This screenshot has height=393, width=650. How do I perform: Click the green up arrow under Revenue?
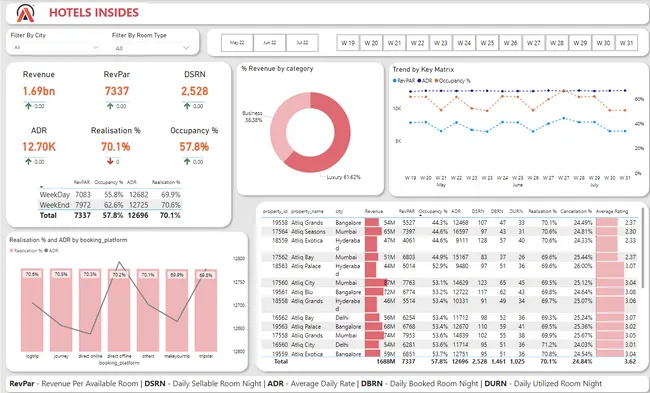[28, 106]
